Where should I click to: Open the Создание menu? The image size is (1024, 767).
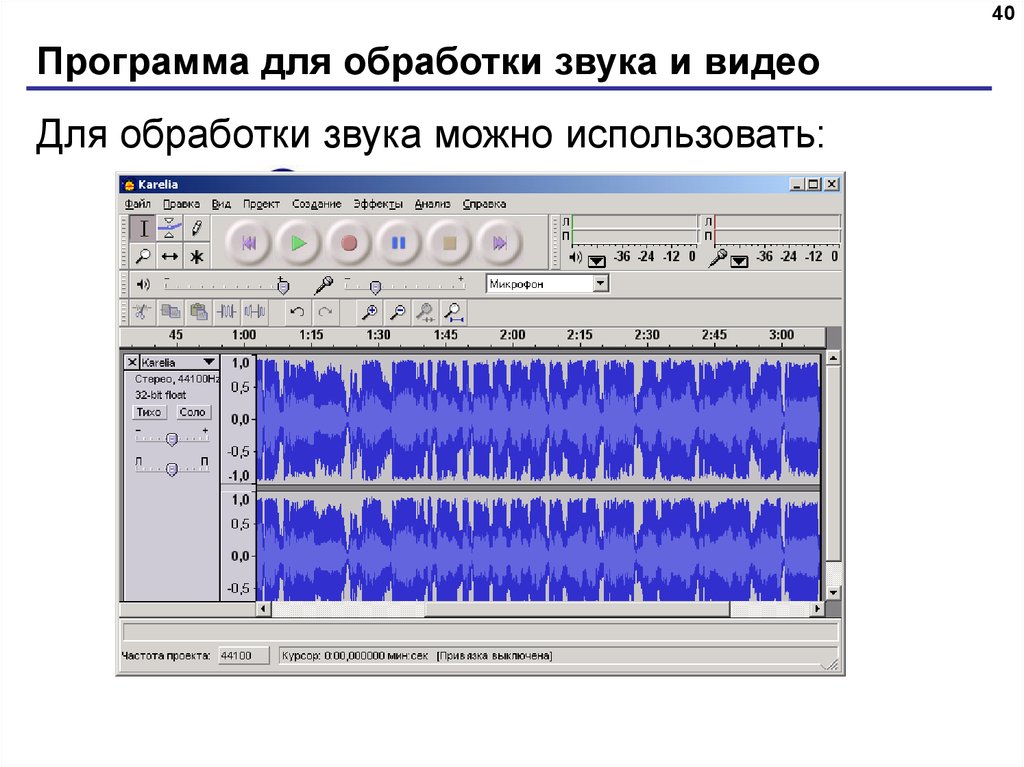pyautogui.click(x=317, y=204)
